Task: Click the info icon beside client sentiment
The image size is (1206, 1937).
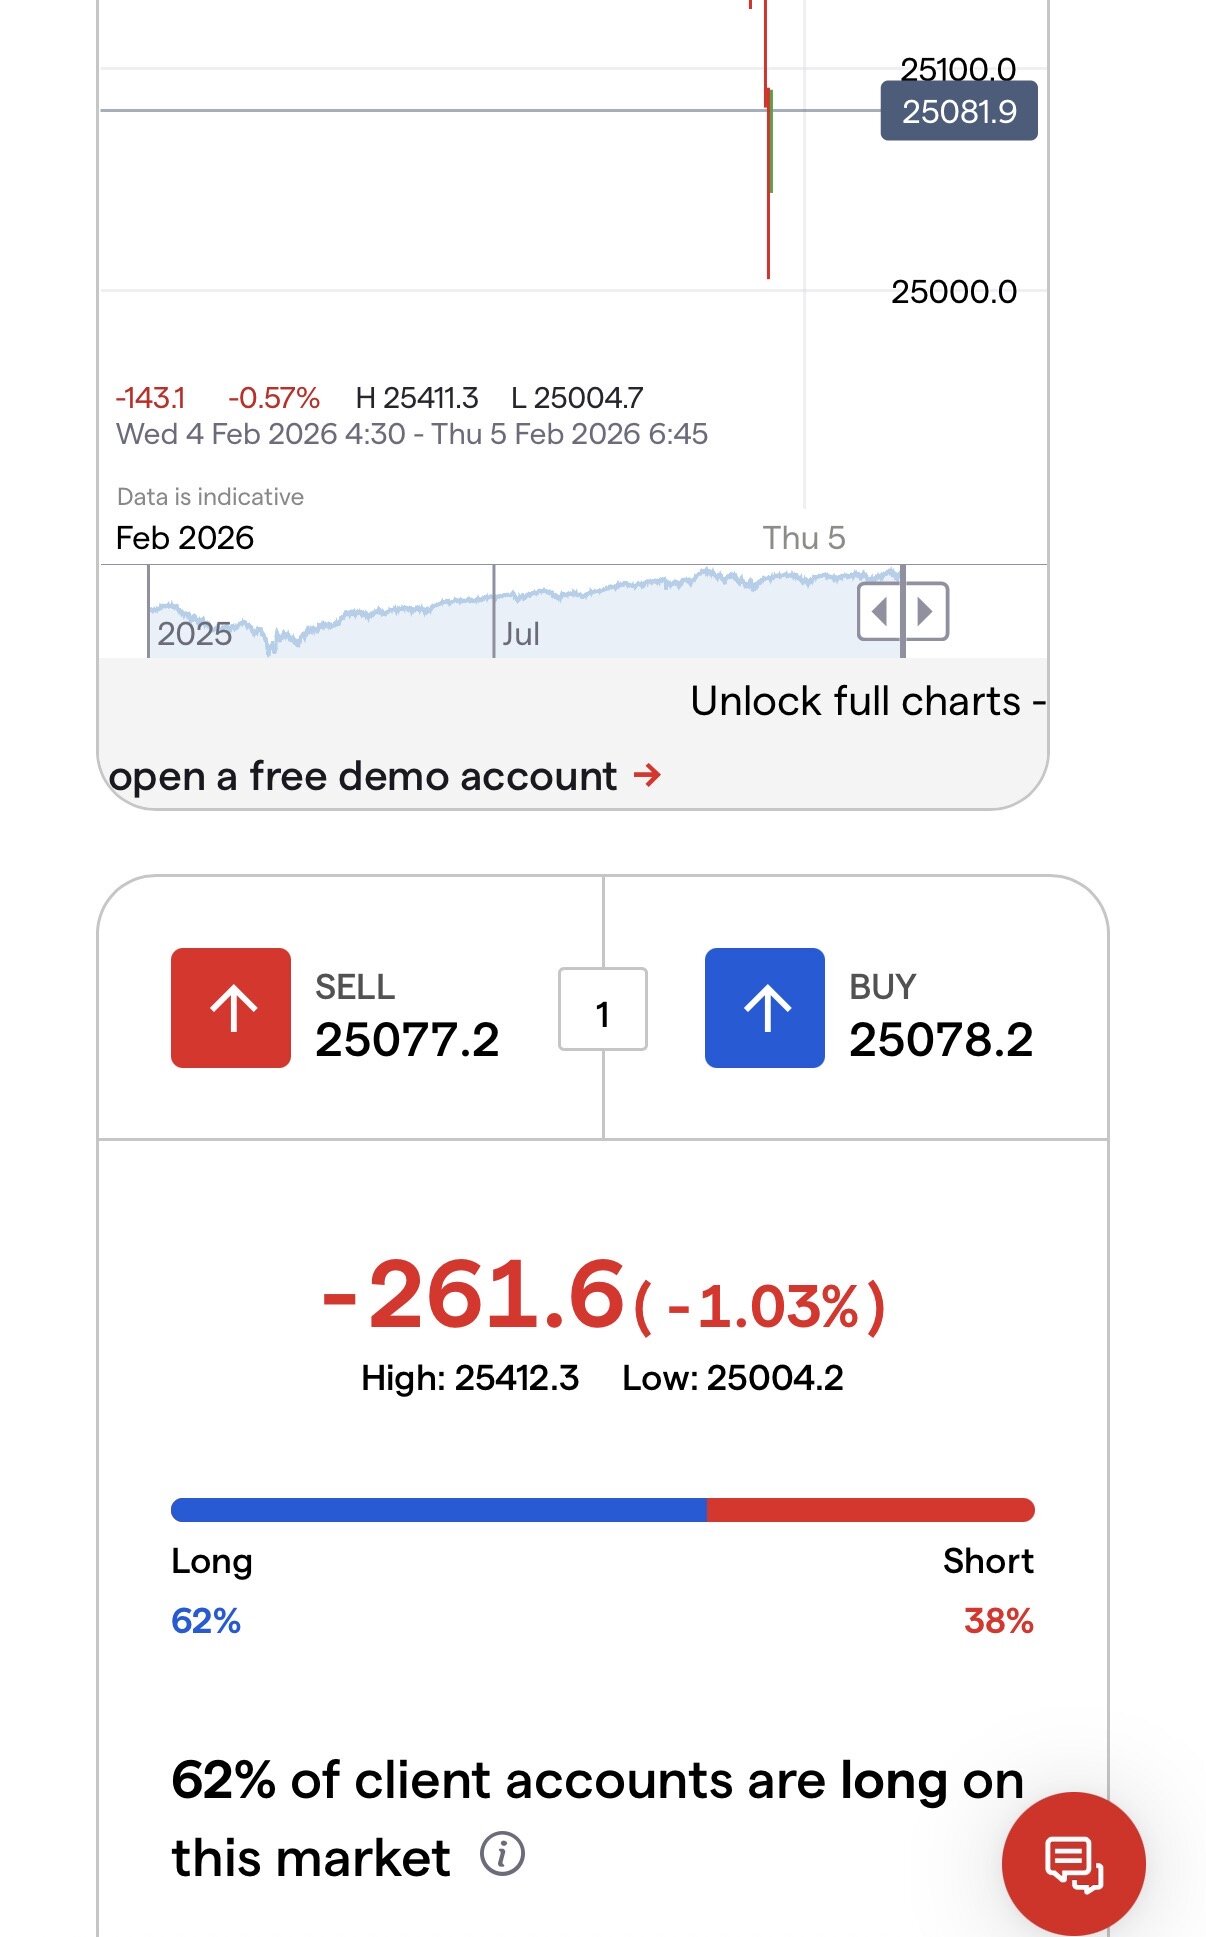Action: click(502, 1854)
